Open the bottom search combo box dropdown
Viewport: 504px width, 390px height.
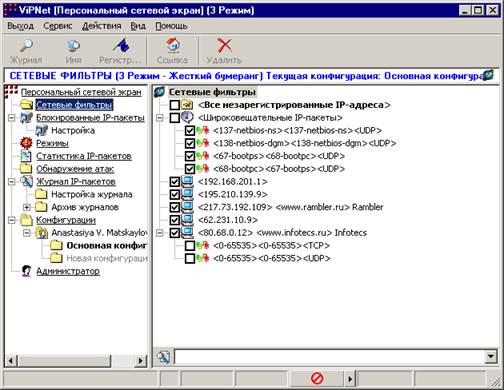pos(490,357)
